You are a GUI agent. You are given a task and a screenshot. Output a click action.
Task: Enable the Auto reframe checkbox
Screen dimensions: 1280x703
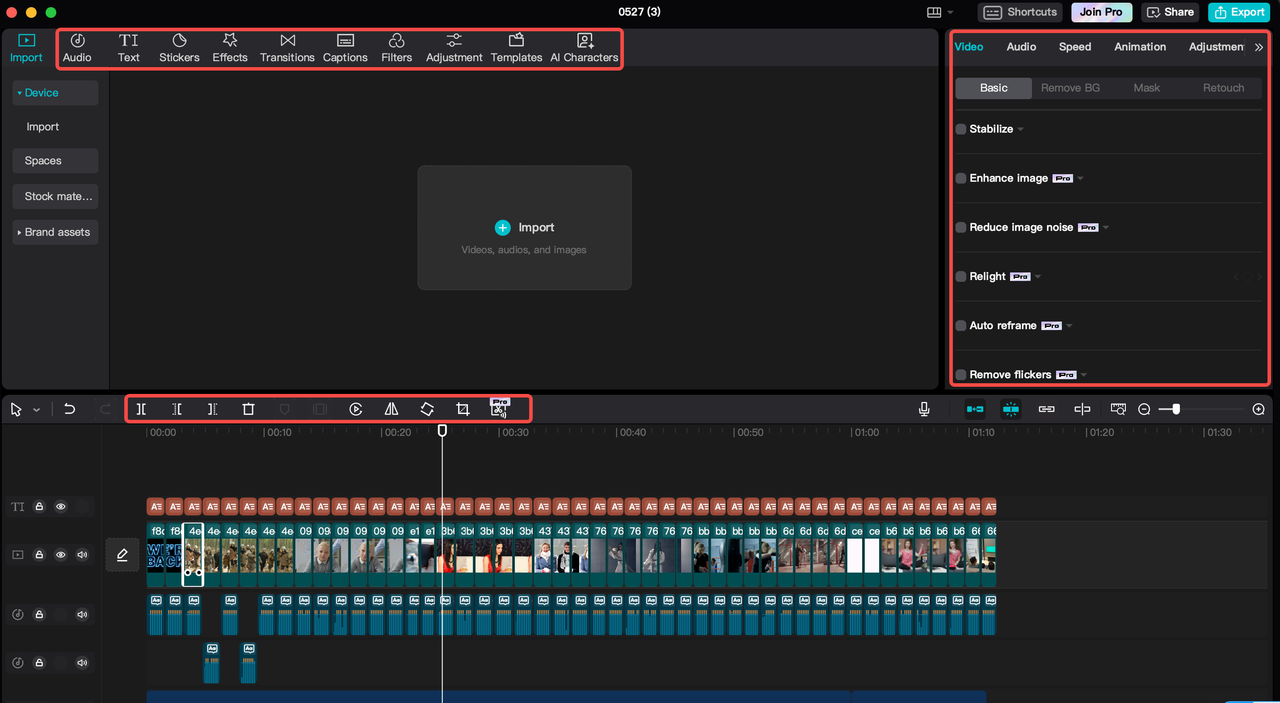click(x=961, y=325)
